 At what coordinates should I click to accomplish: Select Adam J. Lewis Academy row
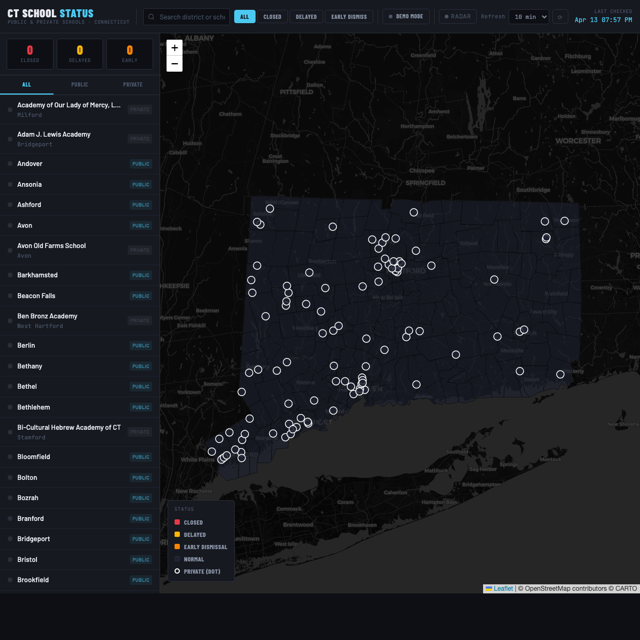click(x=80, y=139)
